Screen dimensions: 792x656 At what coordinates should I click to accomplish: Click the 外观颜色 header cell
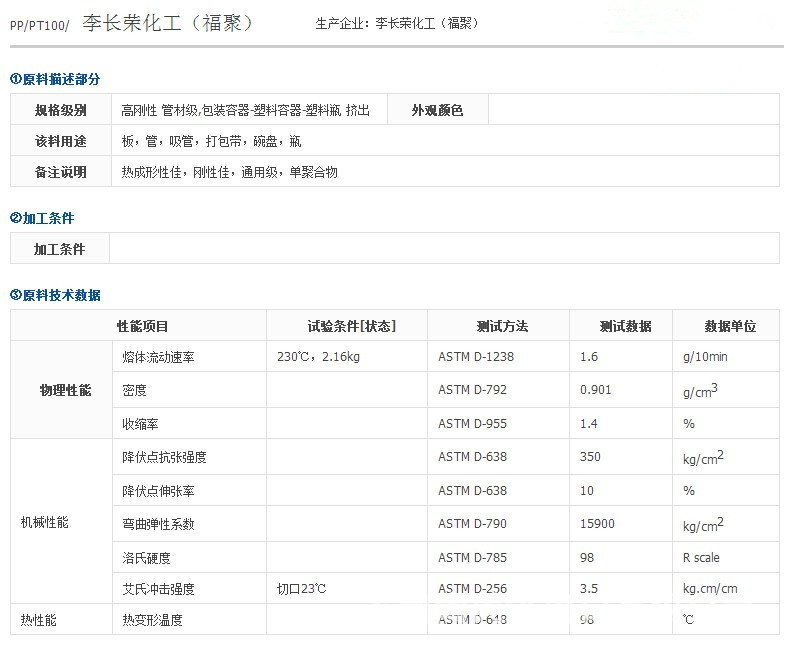(437, 110)
